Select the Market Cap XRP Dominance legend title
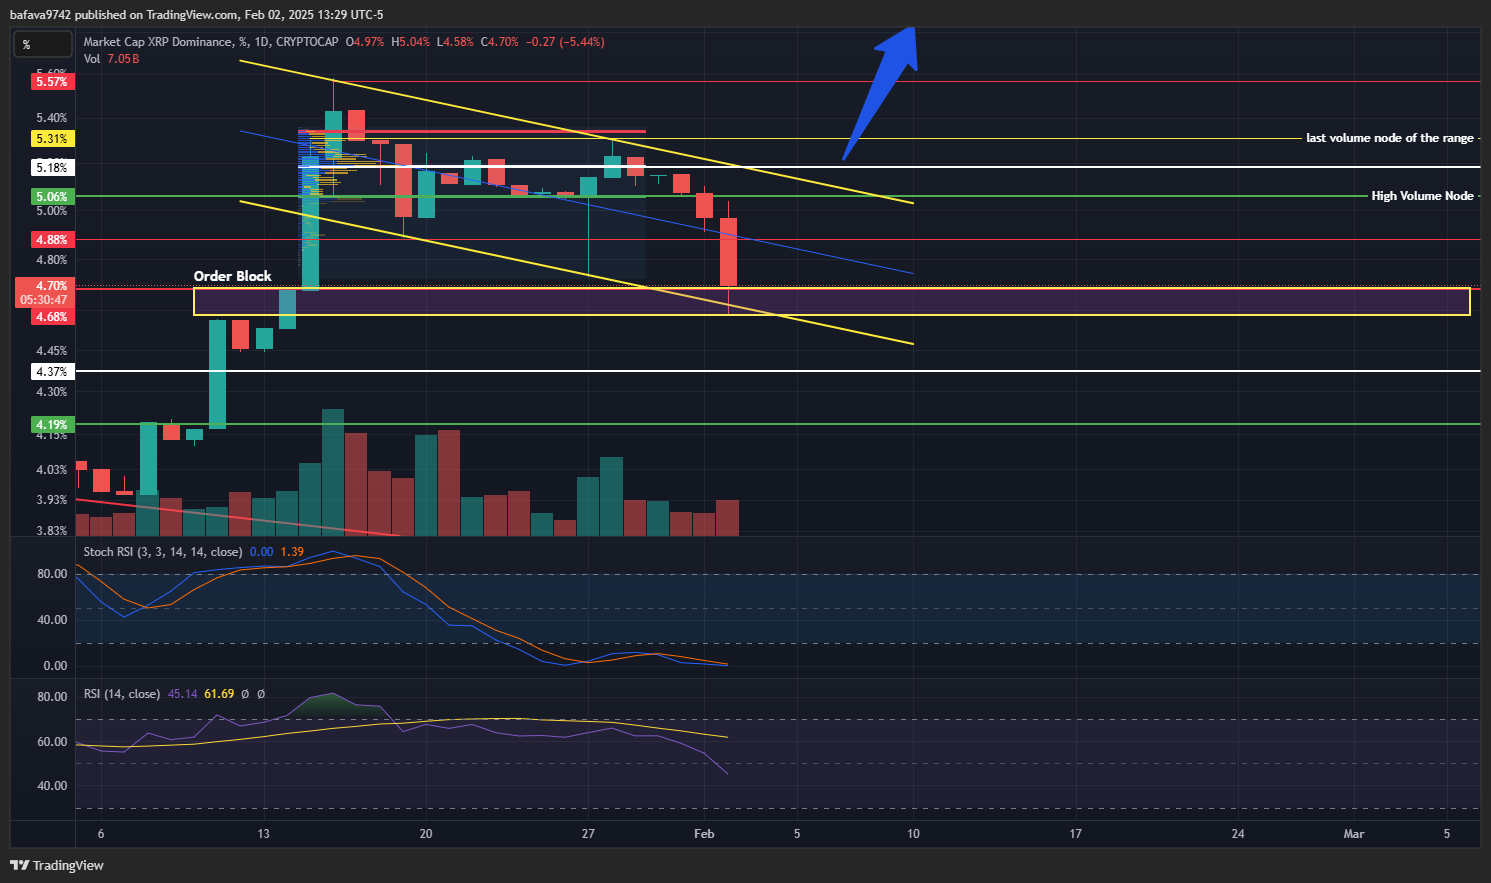This screenshot has height=883, width=1491. tap(158, 42)
